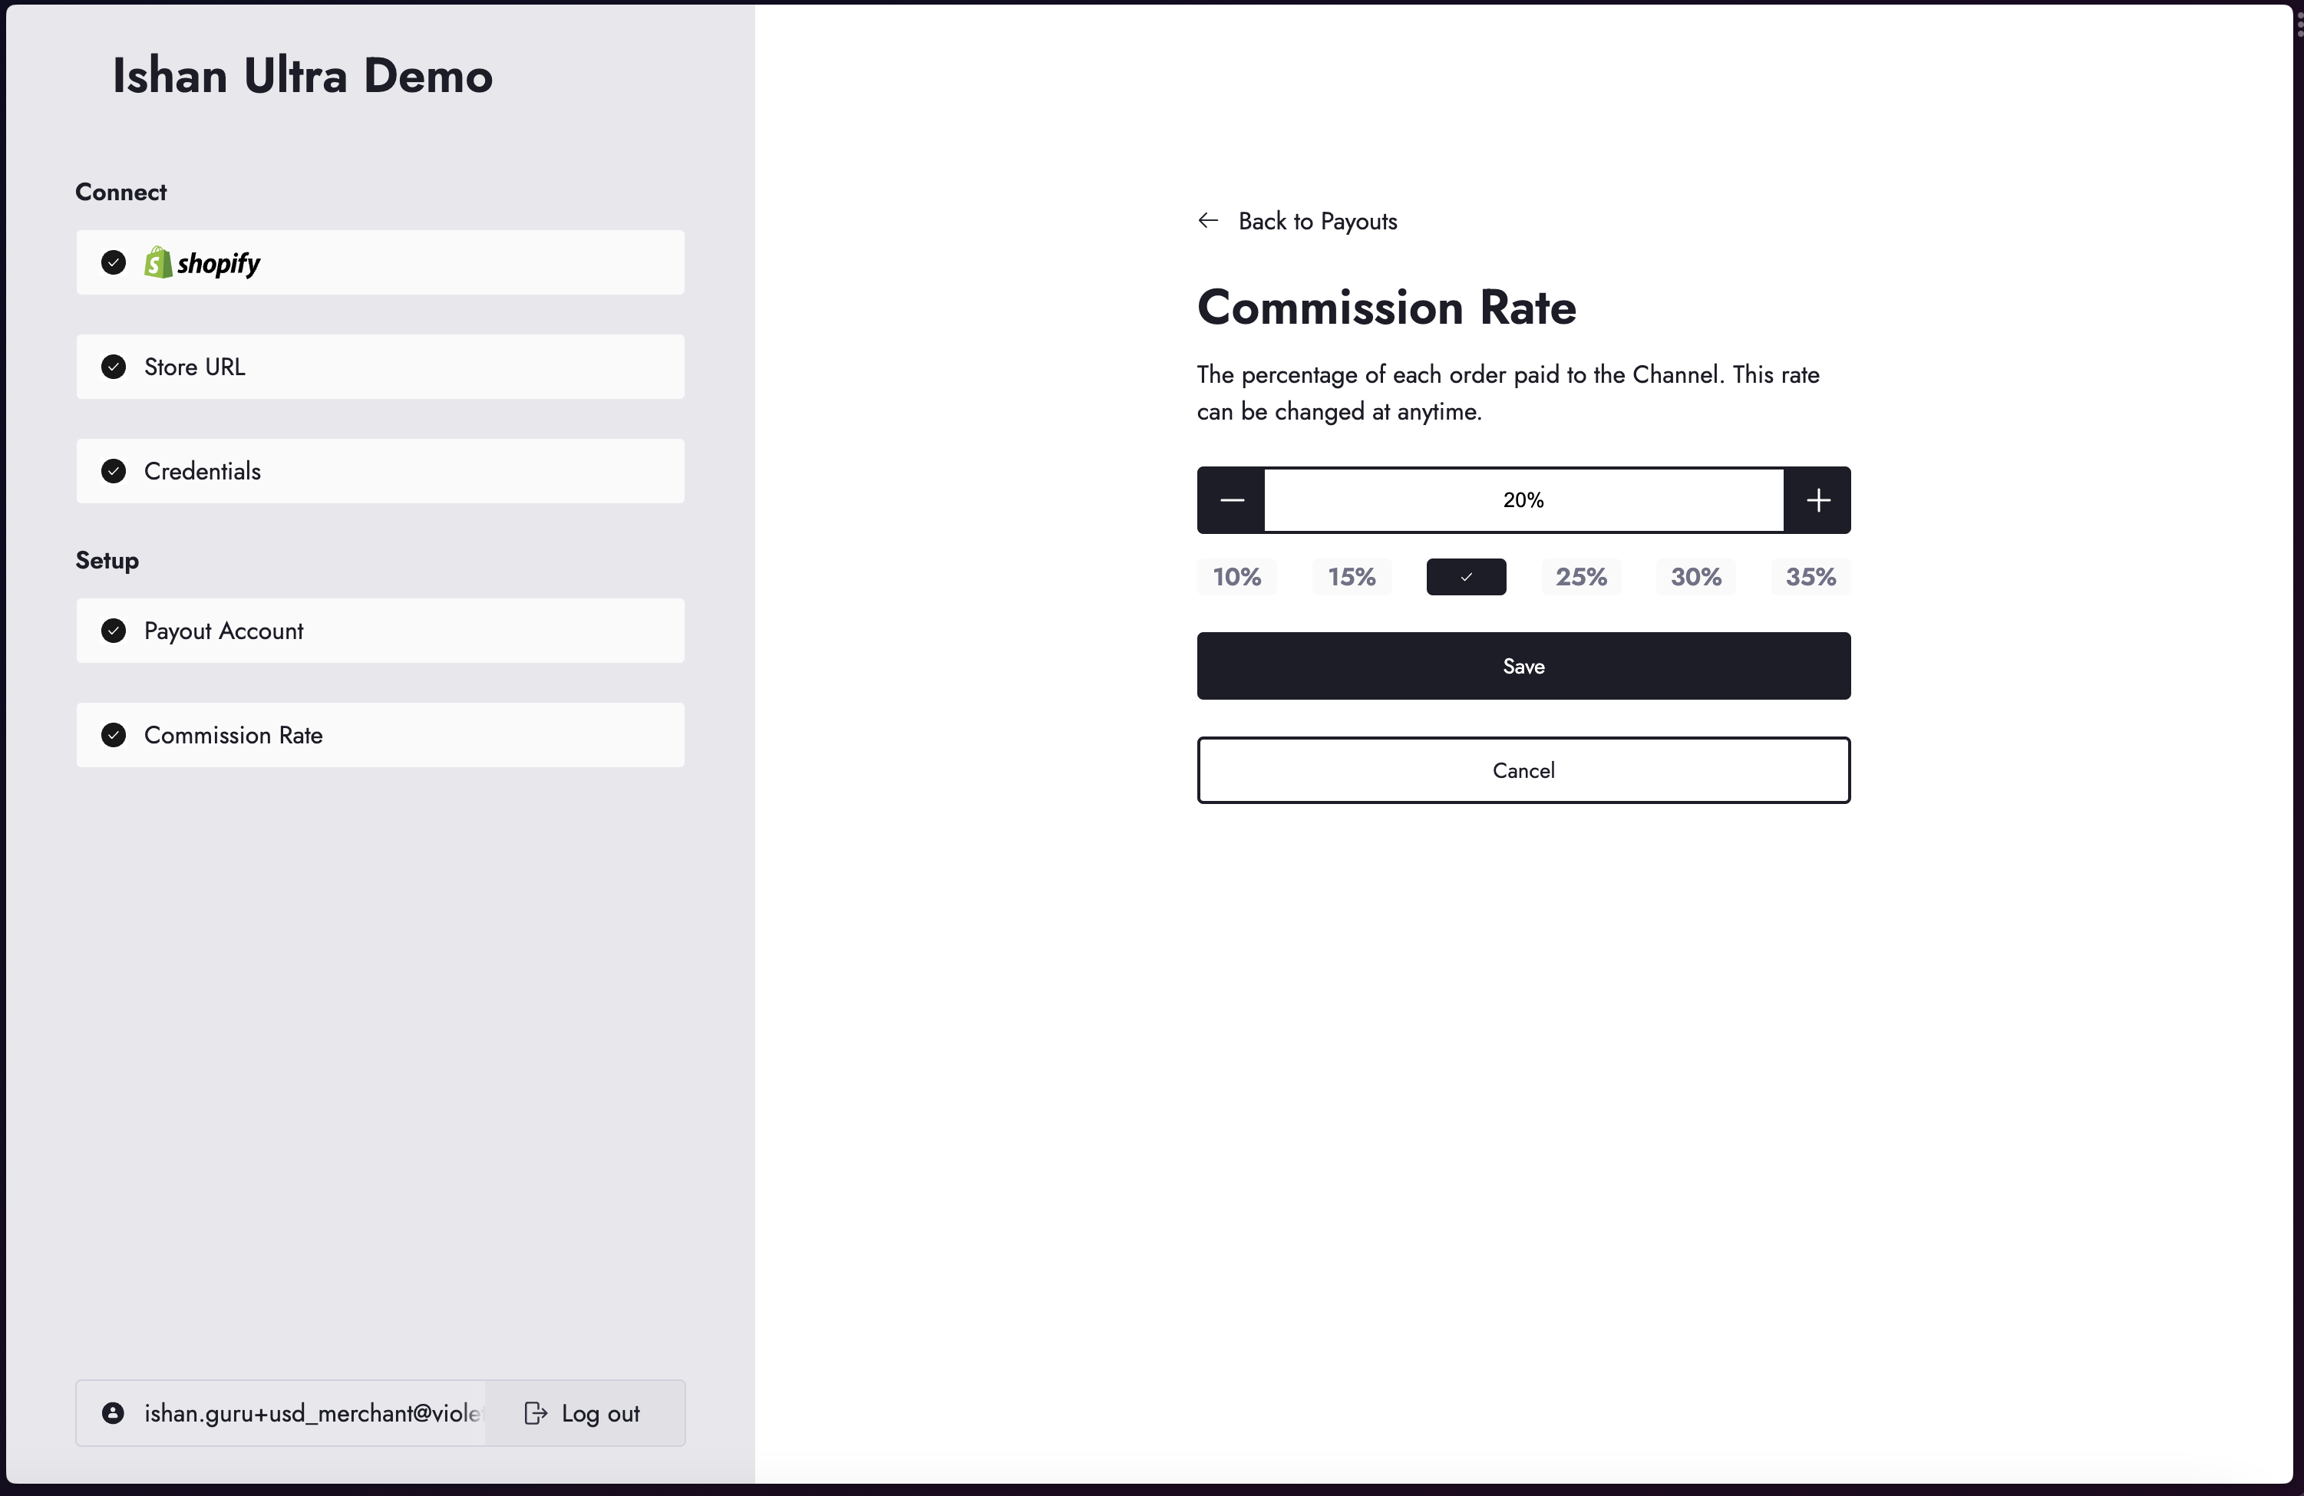The width and height of the screenshot is (2304, 1496).
Task: Click the 20% commission rate input field
Action: [1523, 500]
